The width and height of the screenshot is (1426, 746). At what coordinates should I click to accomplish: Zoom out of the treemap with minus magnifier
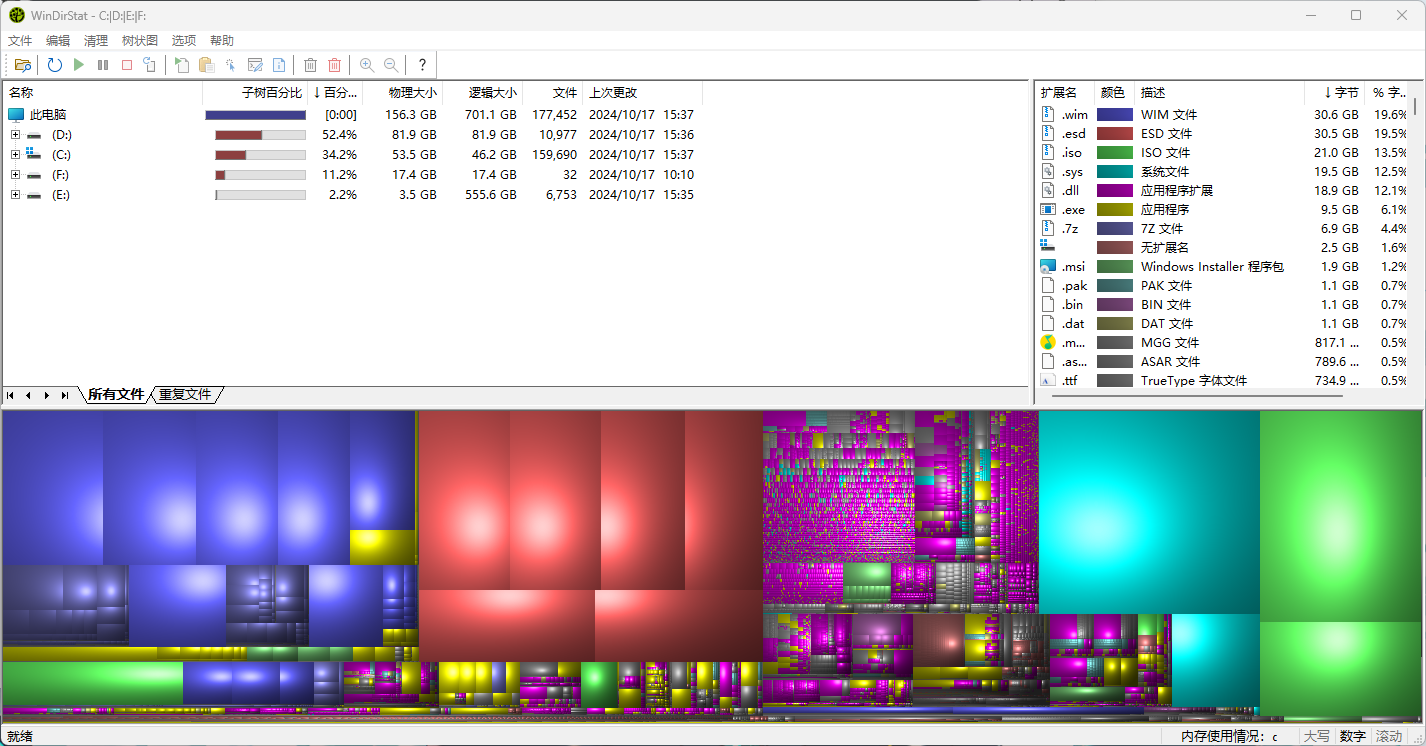391,64
